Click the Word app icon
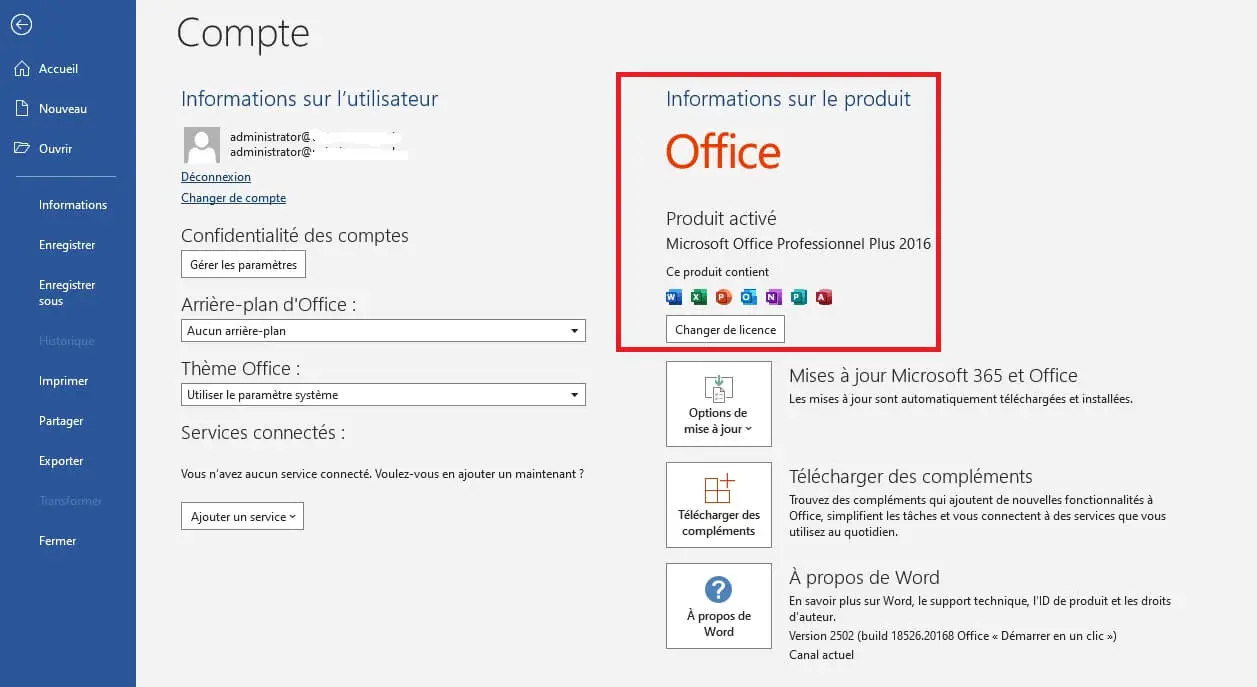1257x687 pixels. tap(674, 297)
